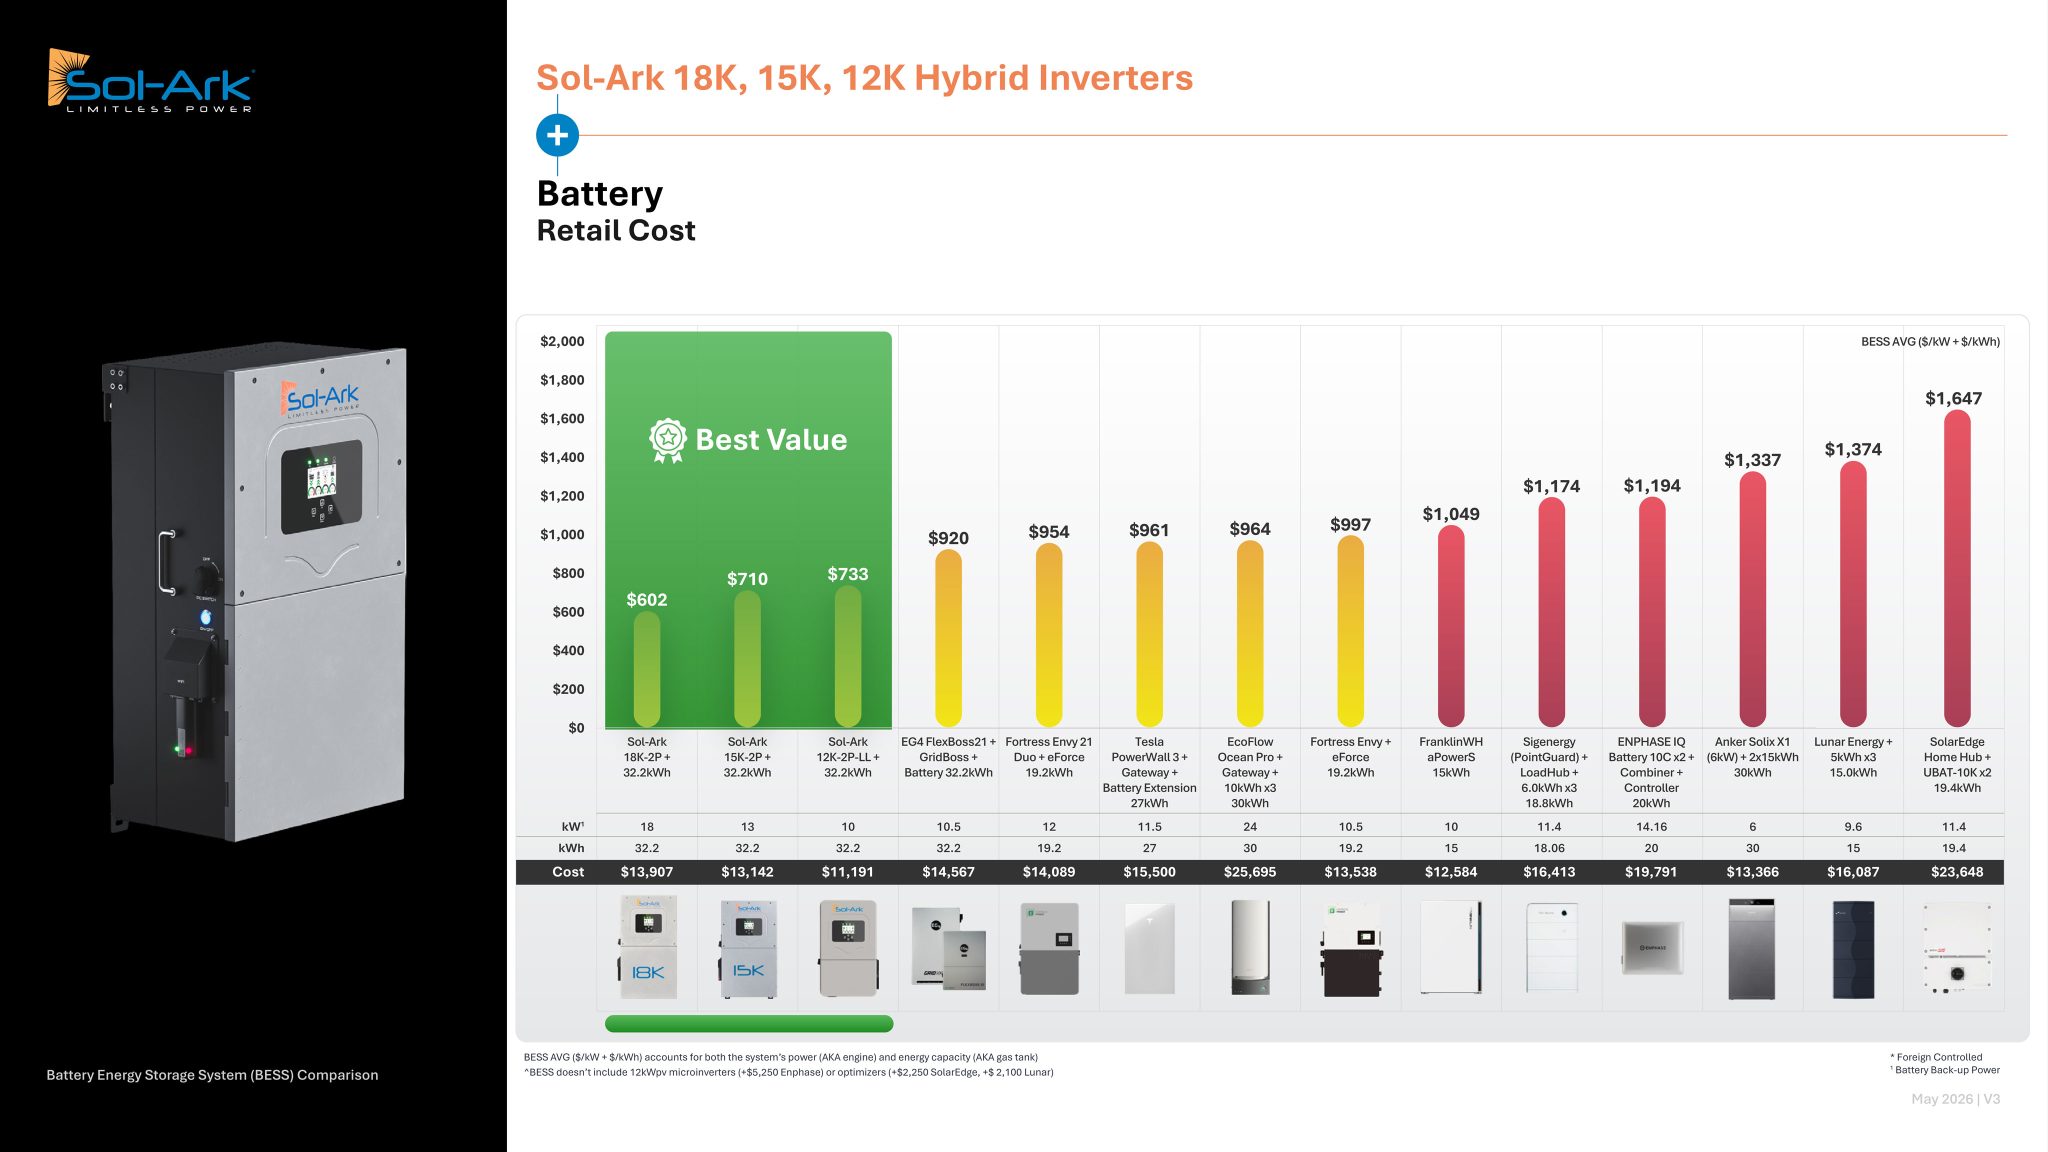Click the $733 green bar
This screenshot has width=2048, height=1152.
848,655
